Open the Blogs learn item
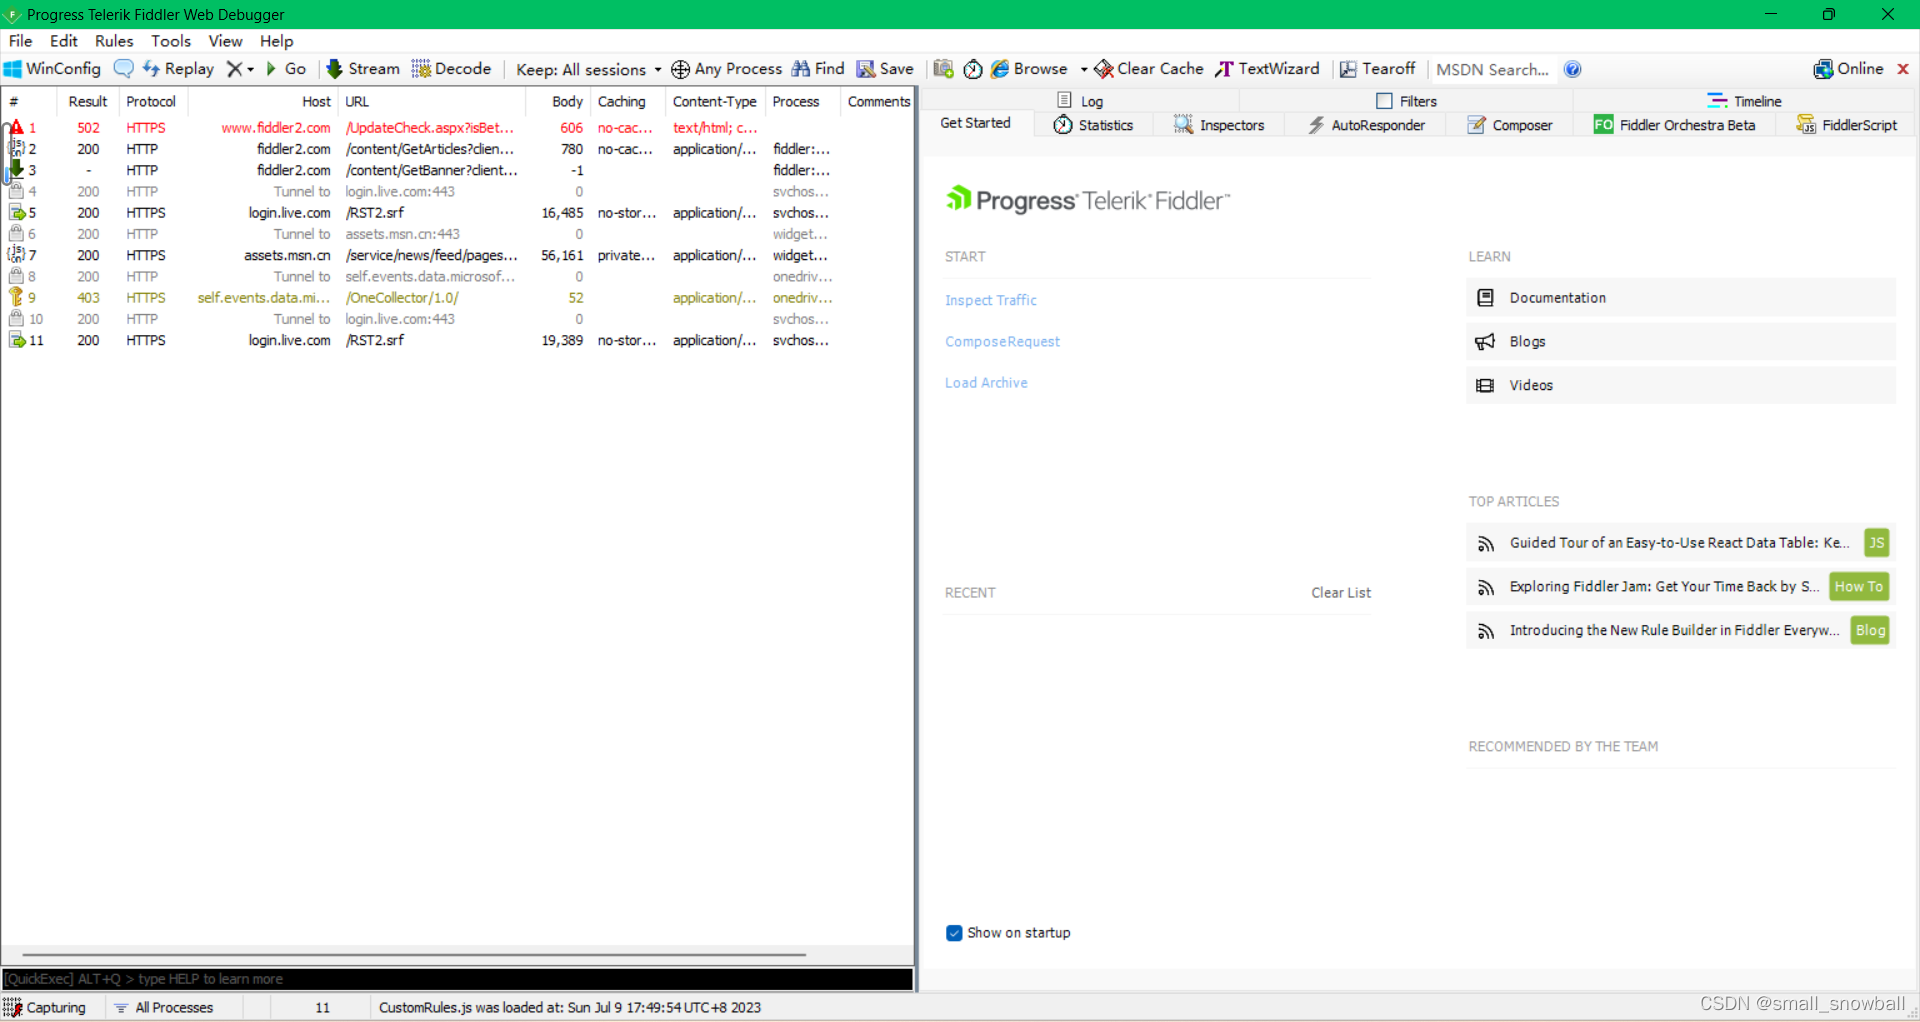Image resolution: width=1920 pixels, height=1022 pixels. click(1680, 342)
